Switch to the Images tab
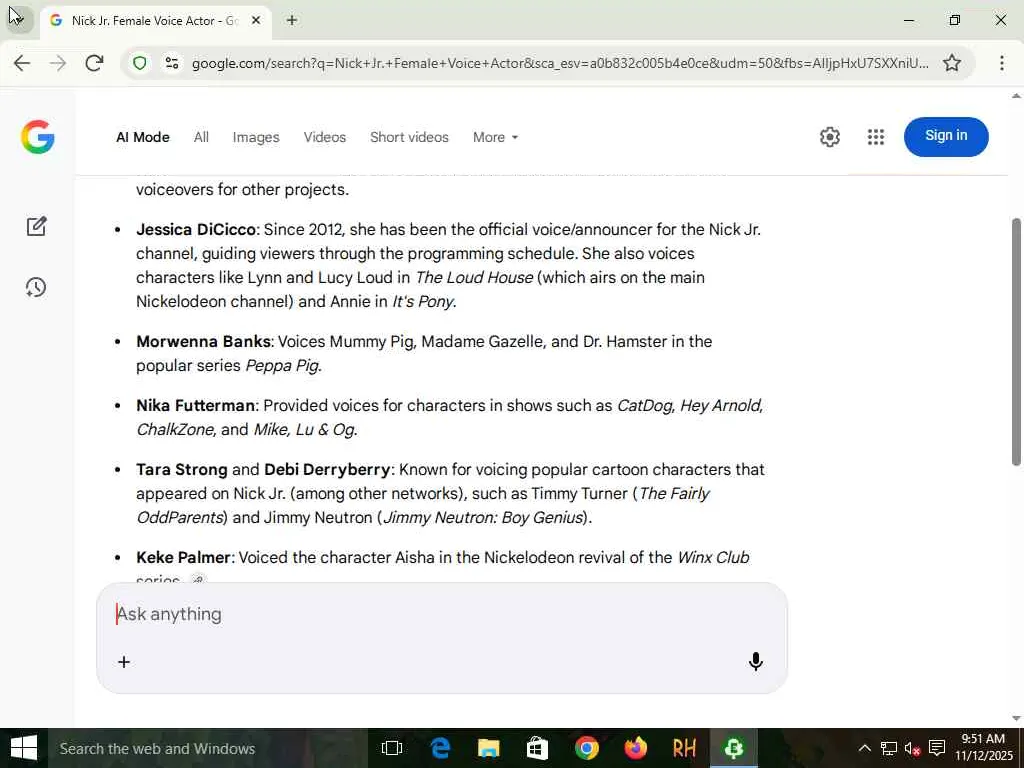The image size is (1024, 768). point(256,137)
